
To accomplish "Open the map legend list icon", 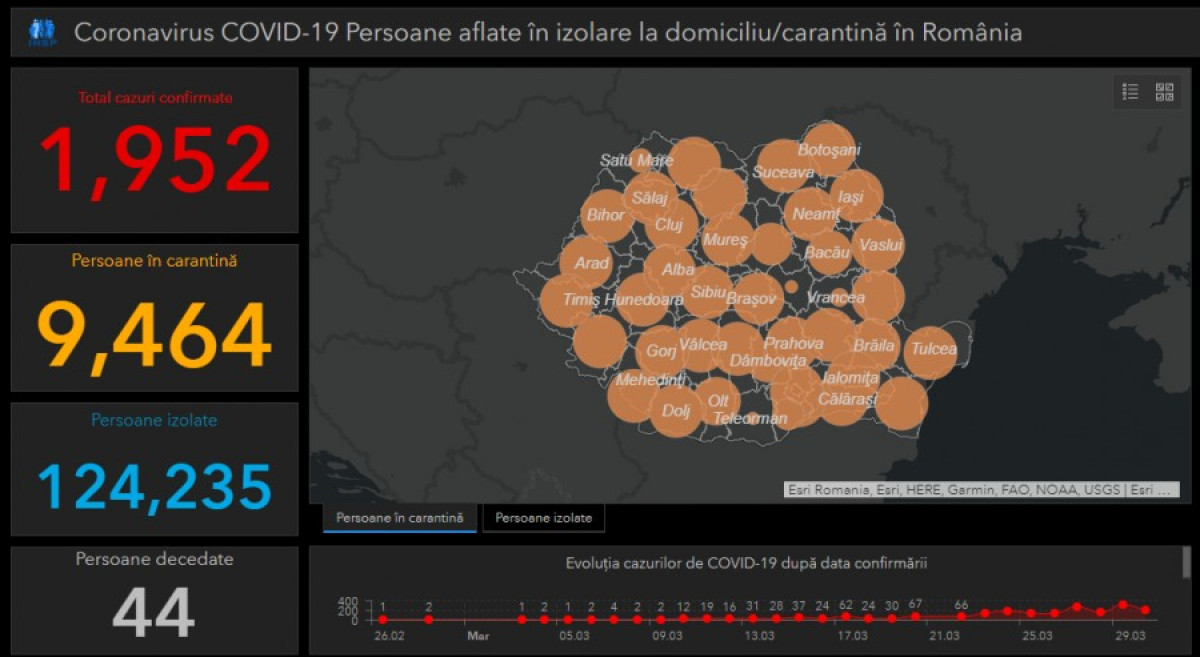I will pyautogui.click(x=1131, y=92).
